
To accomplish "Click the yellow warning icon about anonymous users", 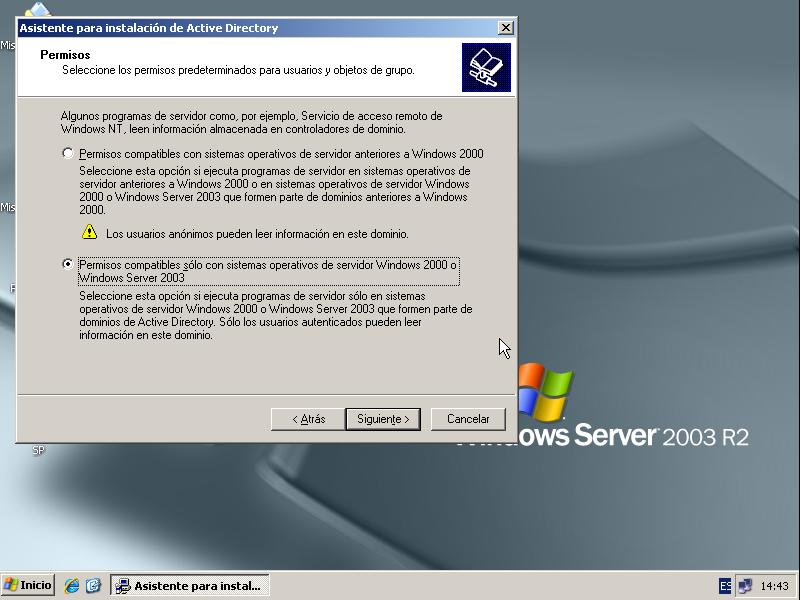I will 89,232.
